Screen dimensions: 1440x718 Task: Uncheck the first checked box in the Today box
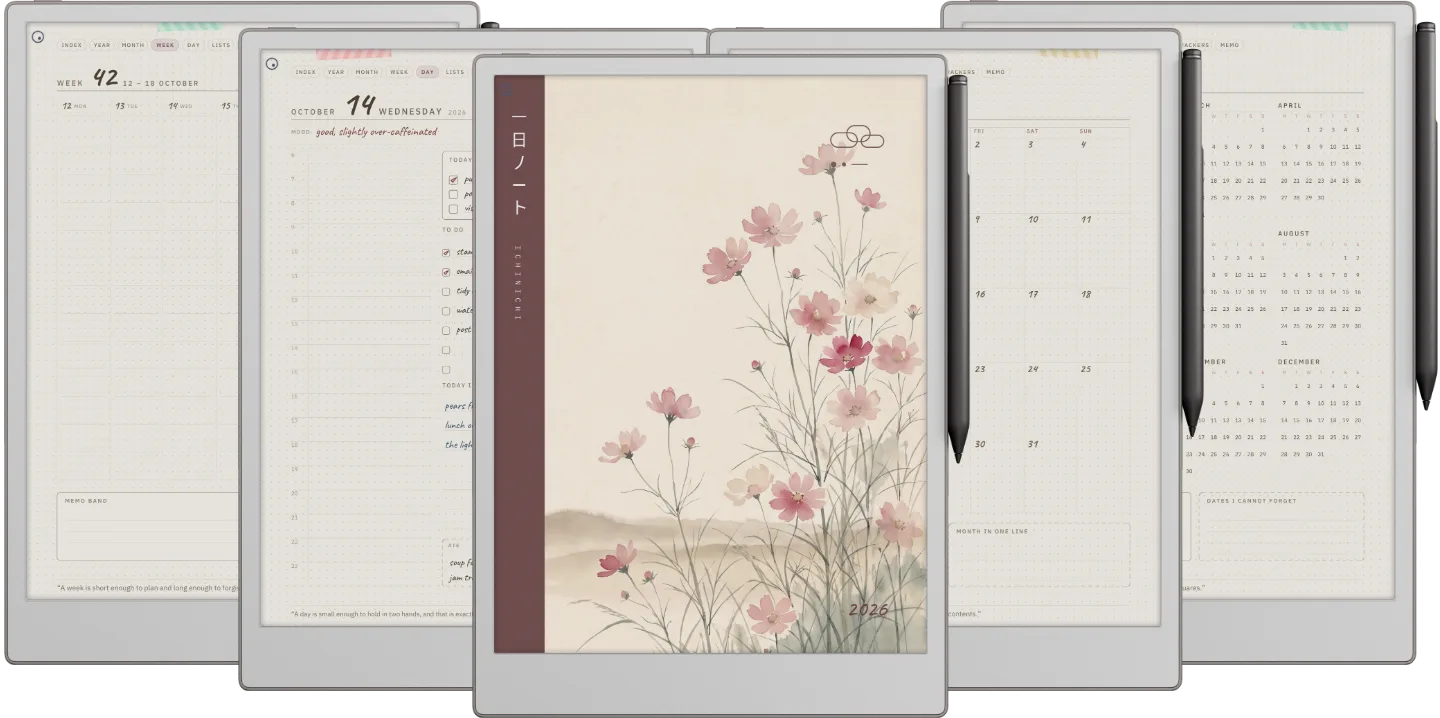(x=453, y=180)
